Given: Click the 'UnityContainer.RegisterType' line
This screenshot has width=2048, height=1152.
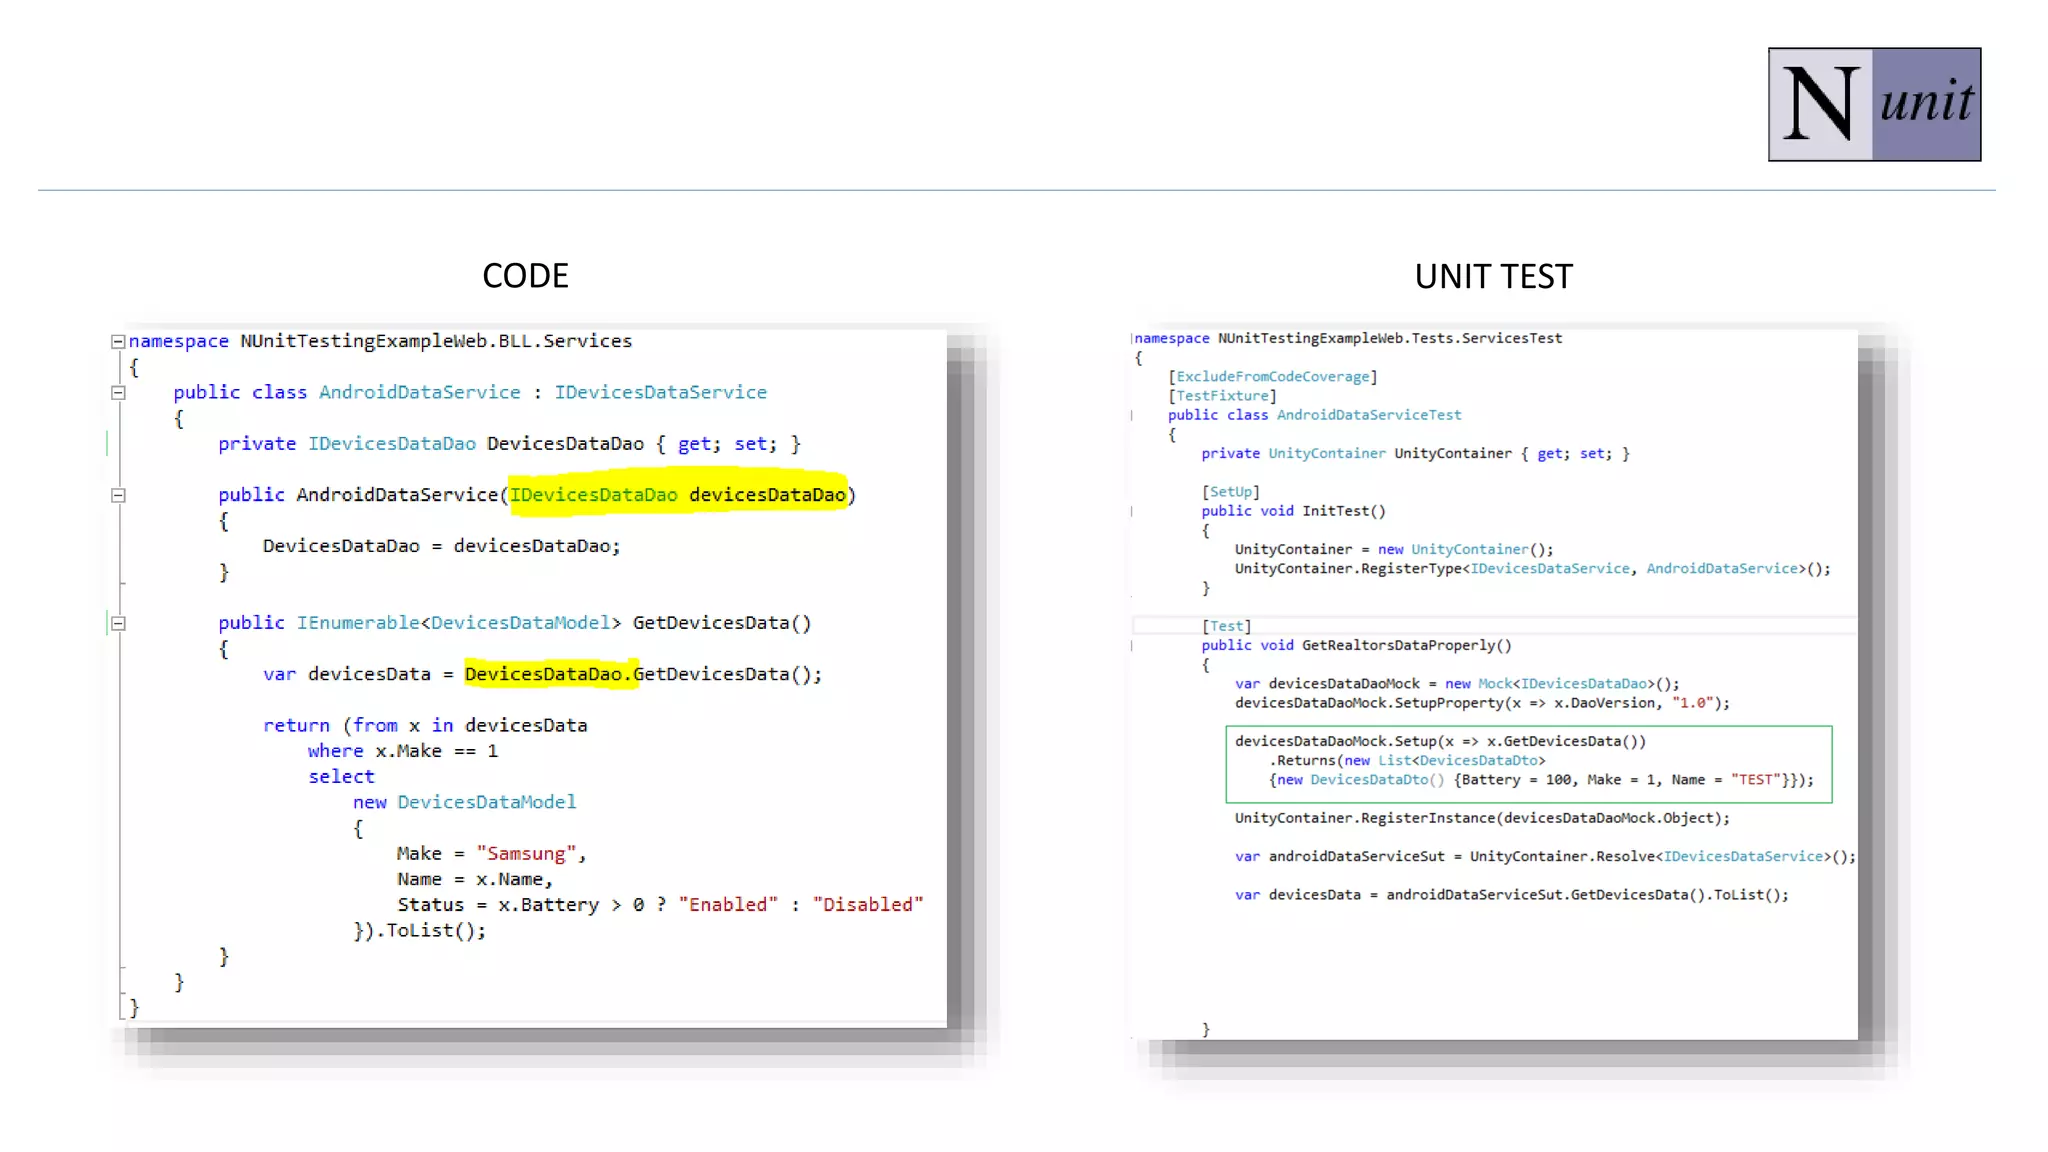Looking at the screenshot, I should pos(1532,568).
